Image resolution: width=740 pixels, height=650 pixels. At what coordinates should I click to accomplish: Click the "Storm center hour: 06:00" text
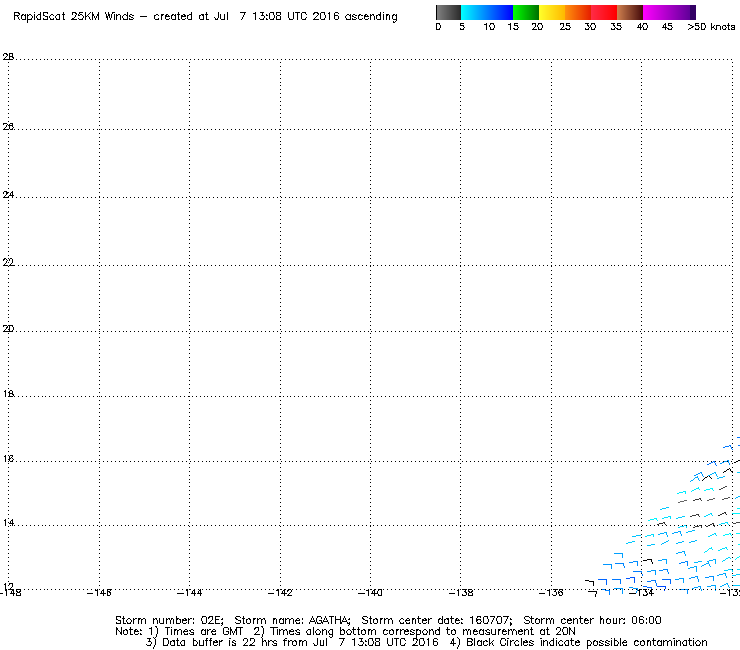click(x=592, y=620)
